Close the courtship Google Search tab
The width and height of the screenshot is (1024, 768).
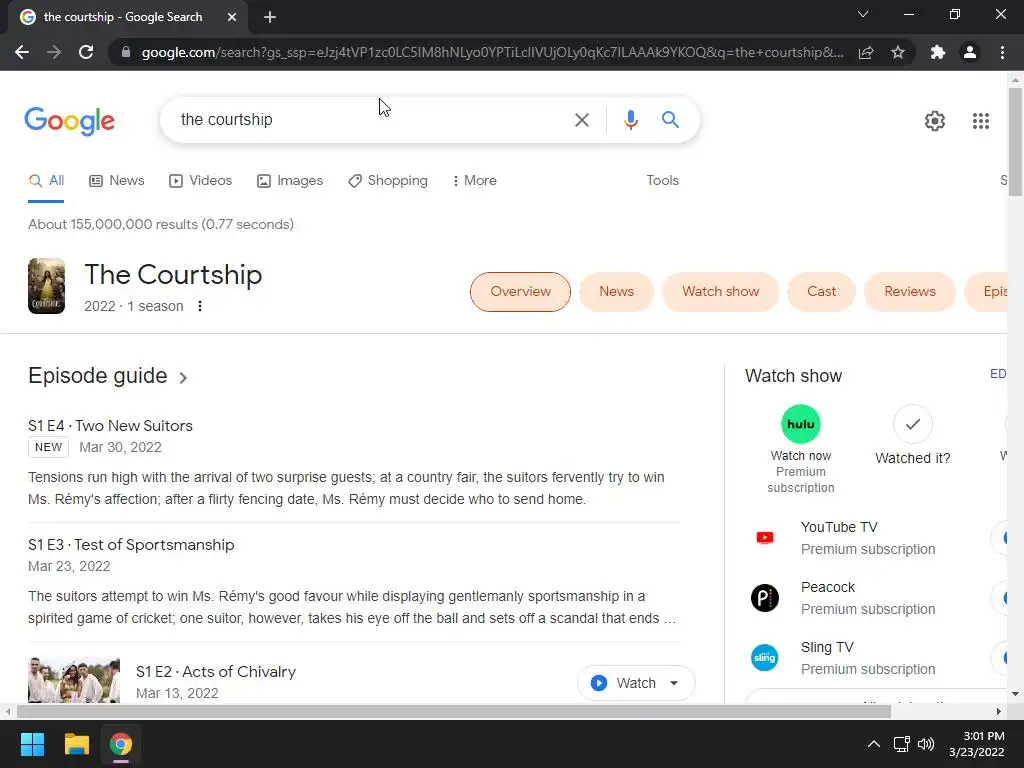coord(232,17)
